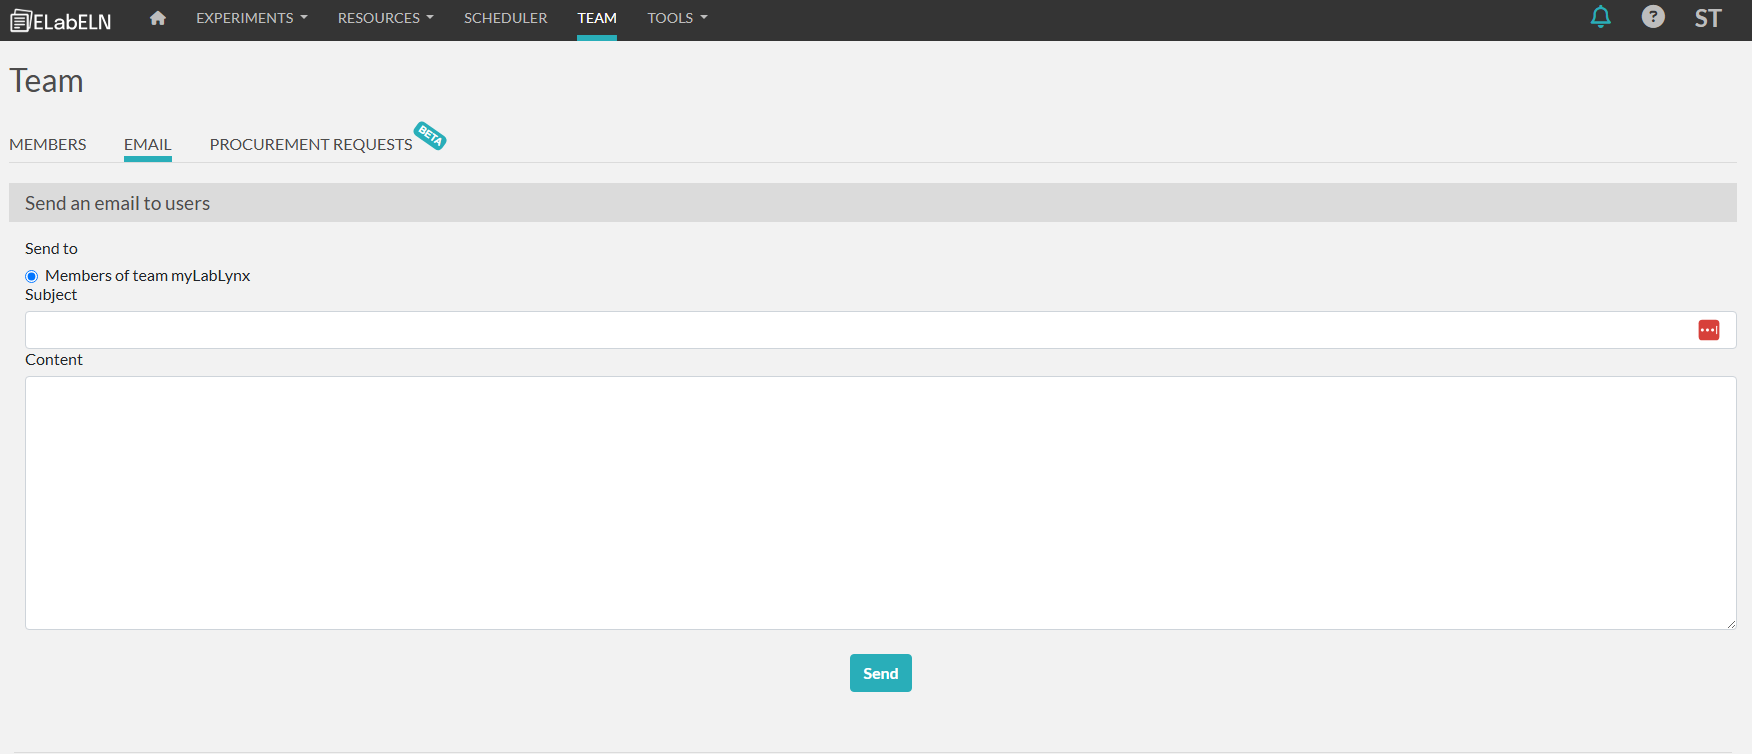Open the Scheduler page

pos(505,18)
